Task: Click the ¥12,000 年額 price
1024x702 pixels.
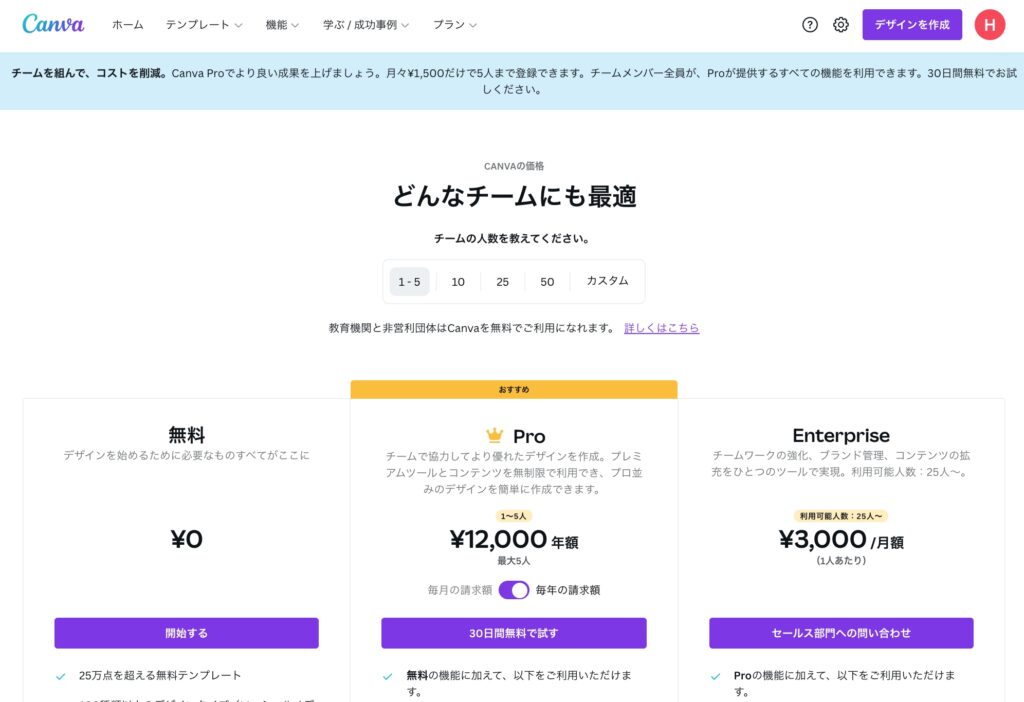Action: tap(514, 539)
